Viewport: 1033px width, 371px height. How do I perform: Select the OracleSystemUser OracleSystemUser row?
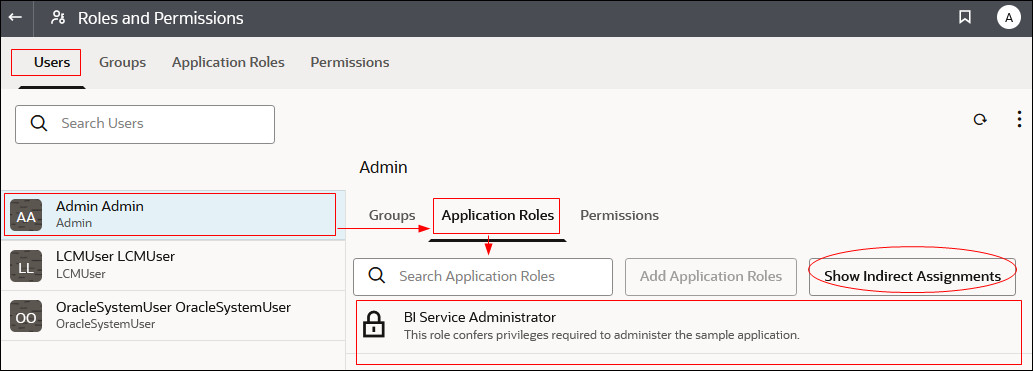[x=172, y=316]
